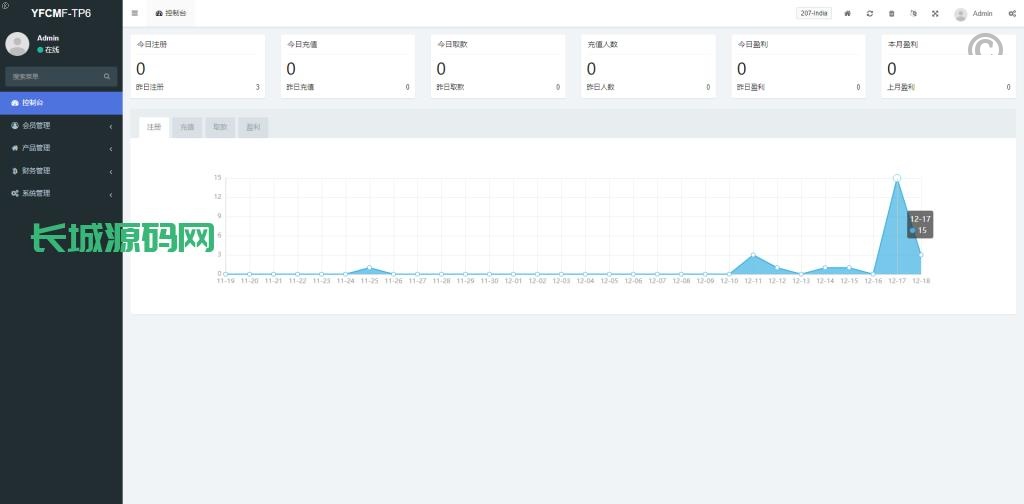
Task: Click the YFCMF-TP6 logo title
Action: [61, 13]
